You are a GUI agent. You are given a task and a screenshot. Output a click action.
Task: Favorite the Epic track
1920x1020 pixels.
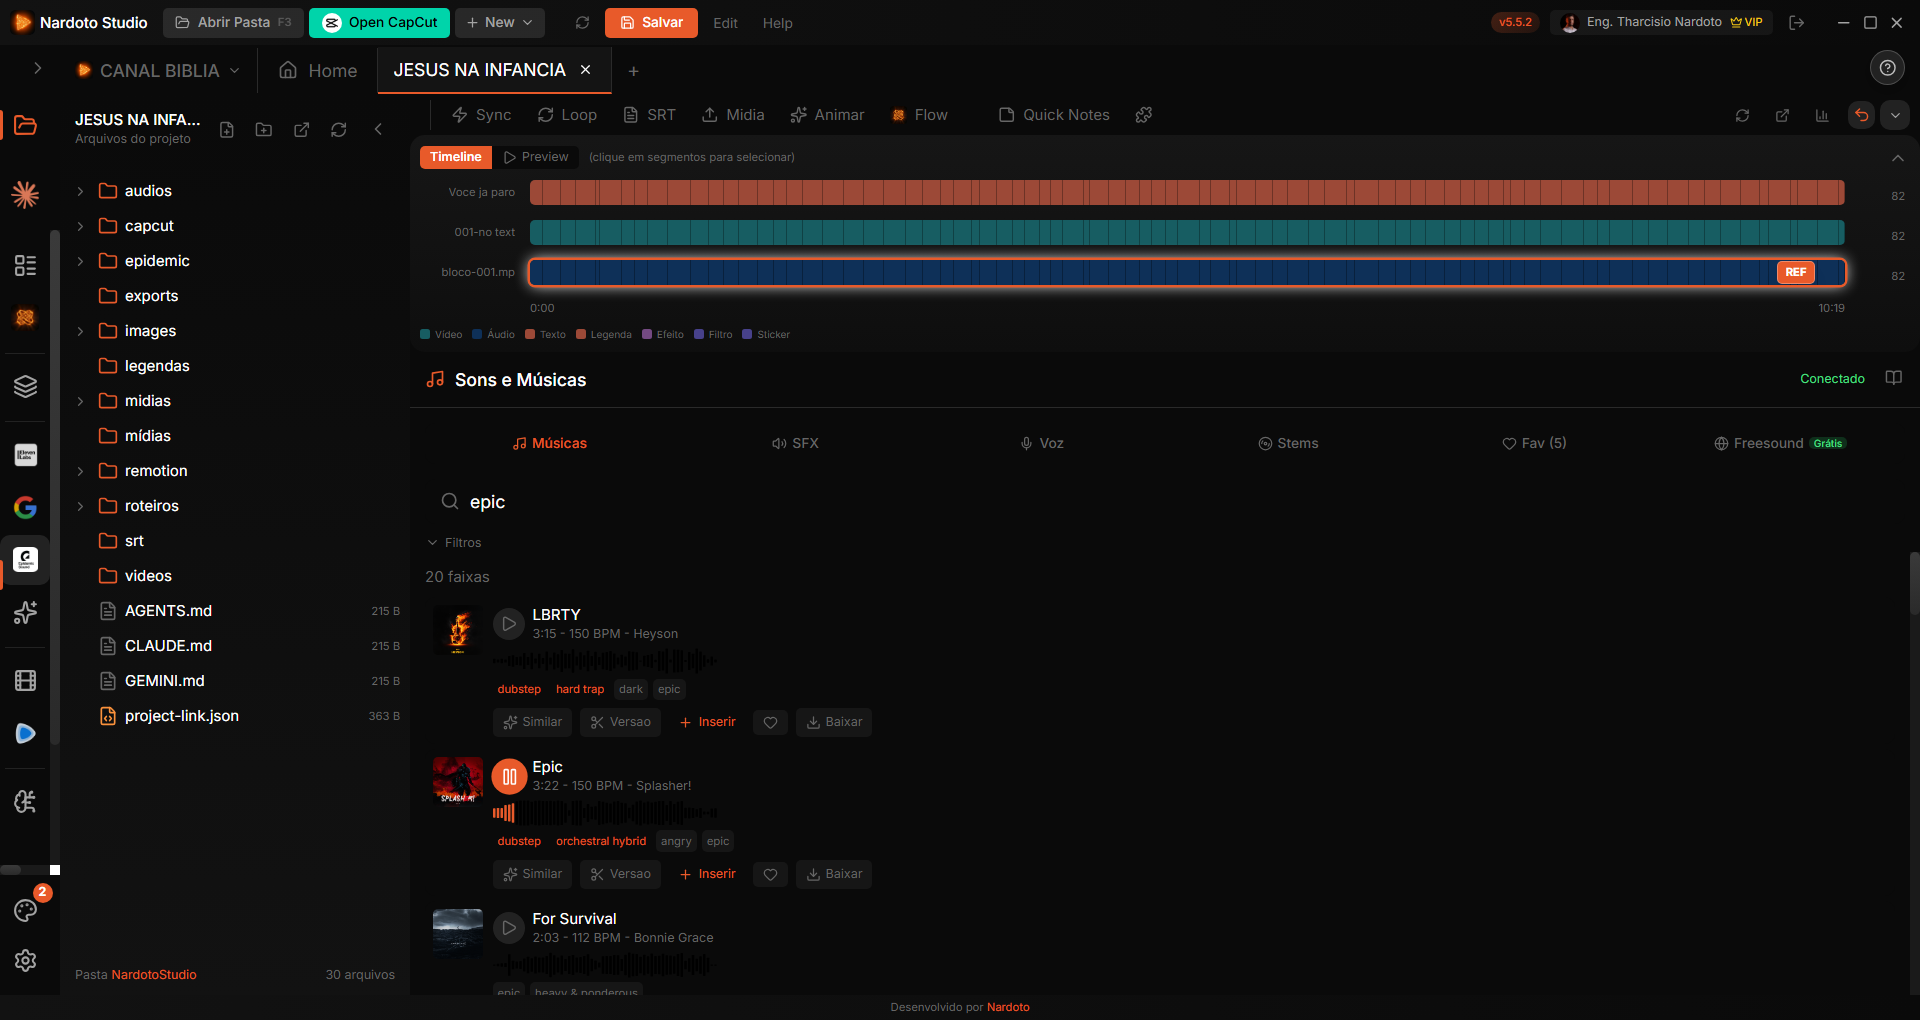[x=770, y=874]
